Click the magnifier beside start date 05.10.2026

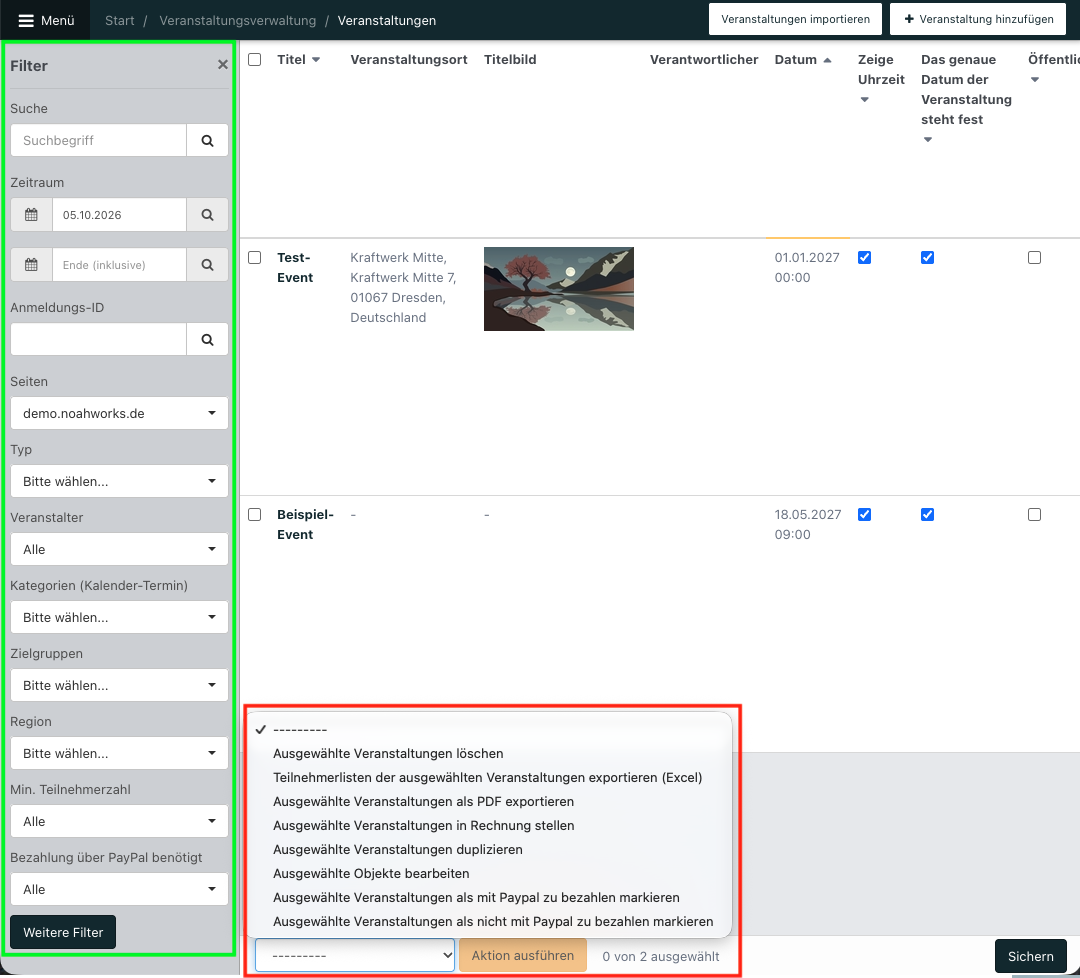[x=207, y=215]
